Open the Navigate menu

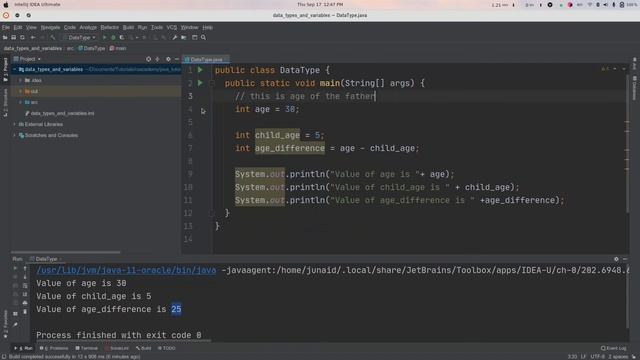coord(50,27)
